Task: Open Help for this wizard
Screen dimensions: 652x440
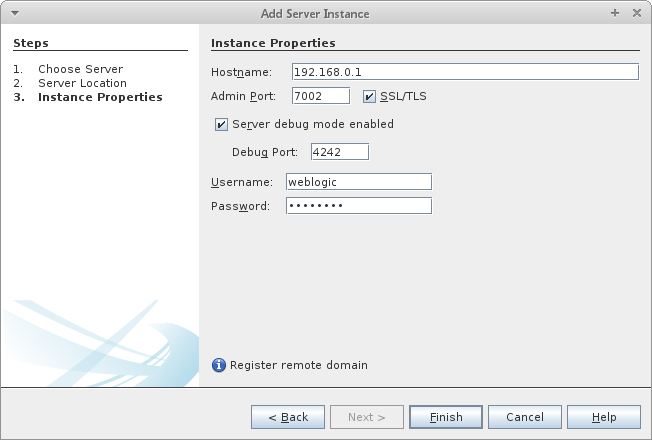Action: click(x=604, y=417)
